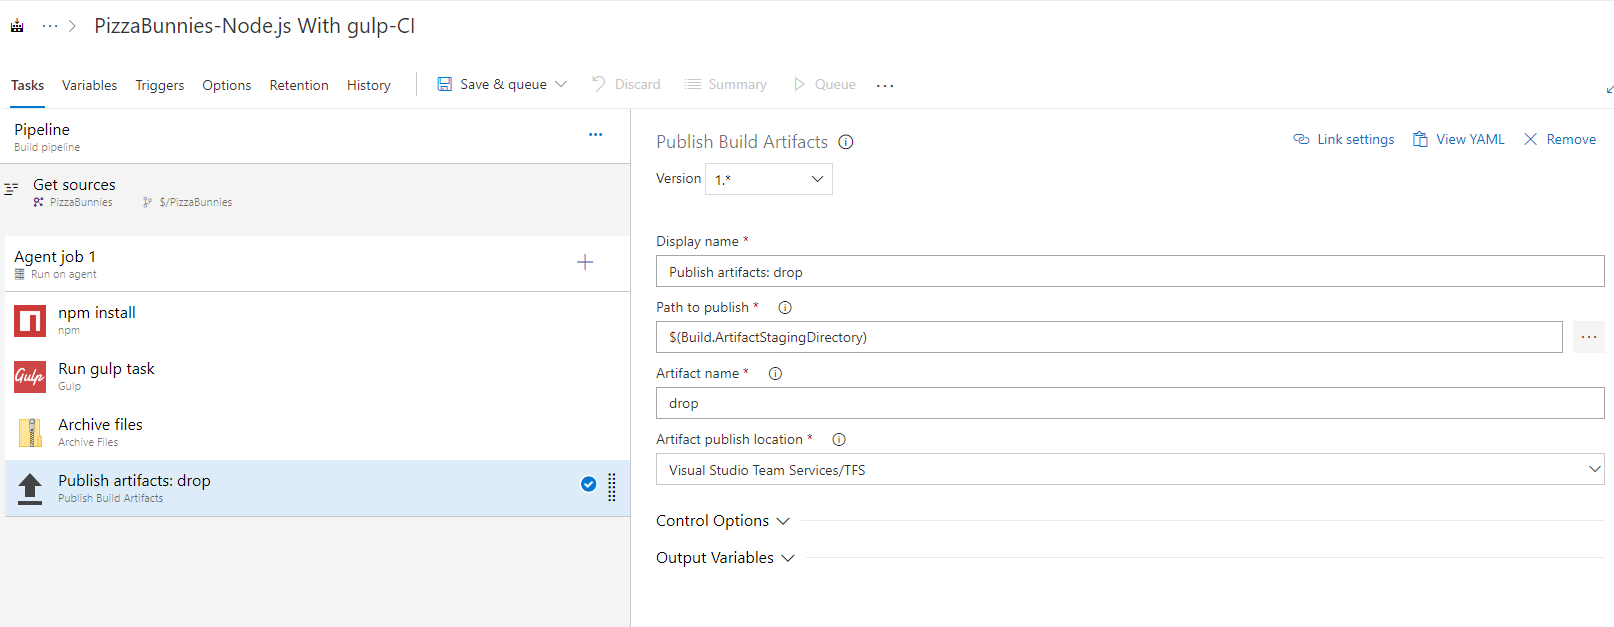Click the Display name input field
Image resolution: width=1614 pixels, height=627 pixels.
[1130, 271]
